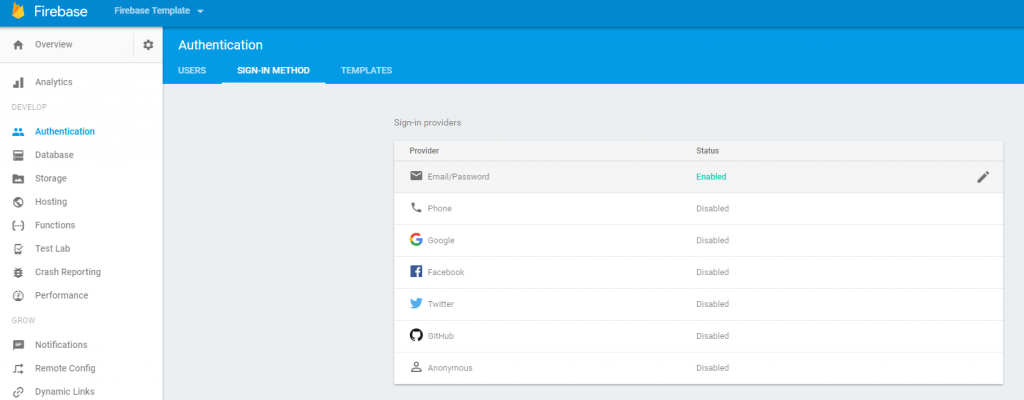This screenshot has height=400, width=1024.
Task: Open Test Lab from the sidebar
Action: coord(52,249)
